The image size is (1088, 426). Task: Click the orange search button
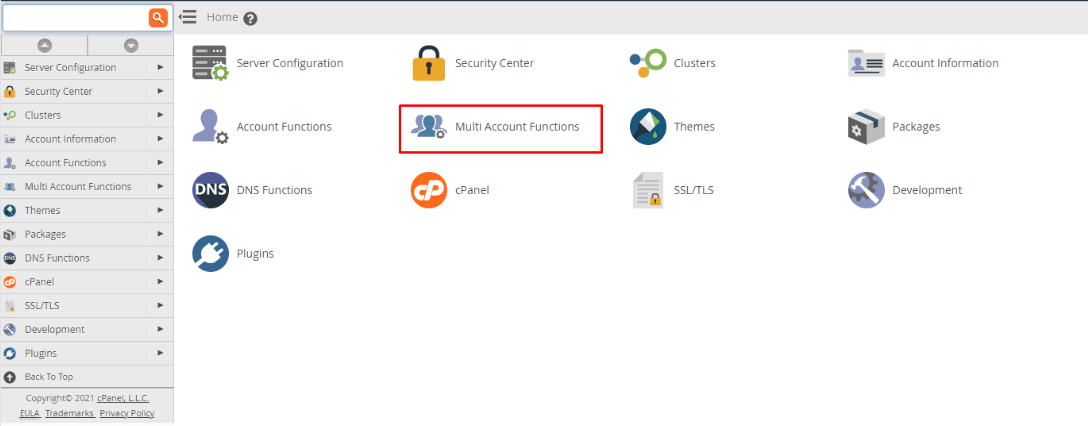(x=158, y=18)
